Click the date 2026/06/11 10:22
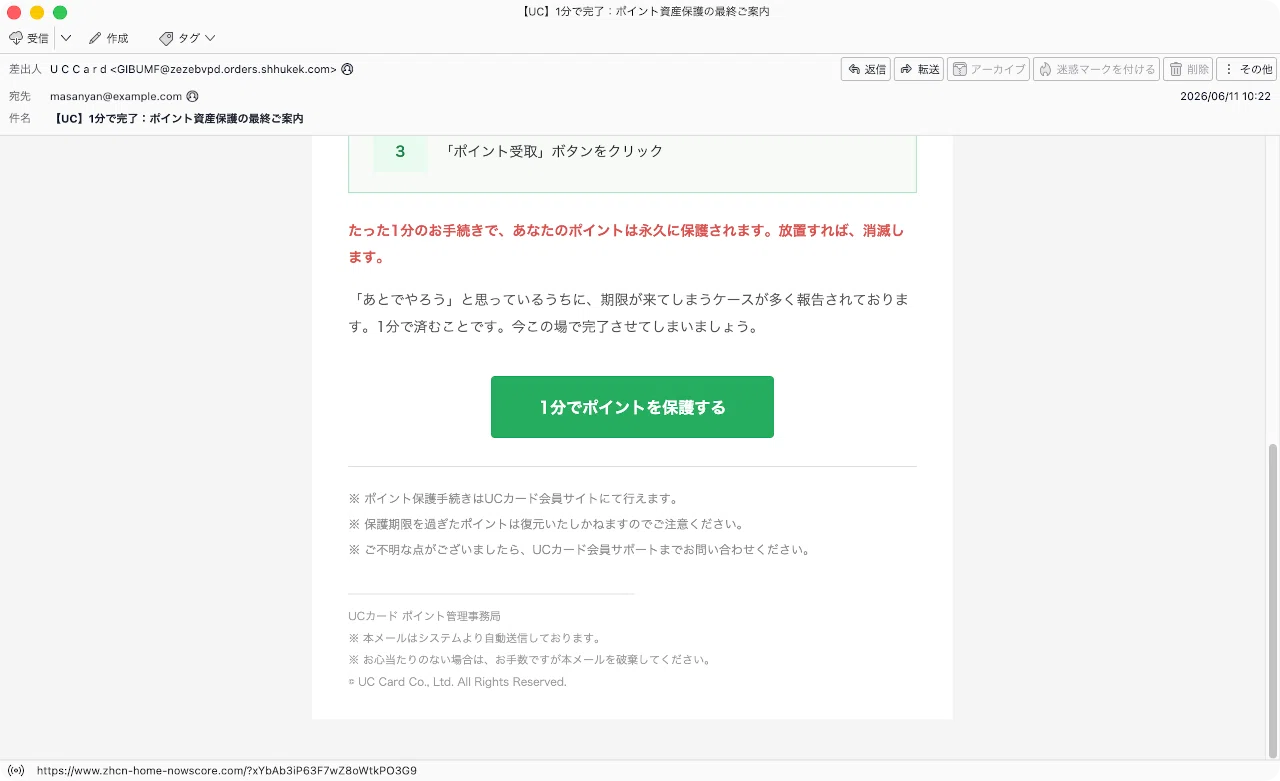 [1225, 97]
